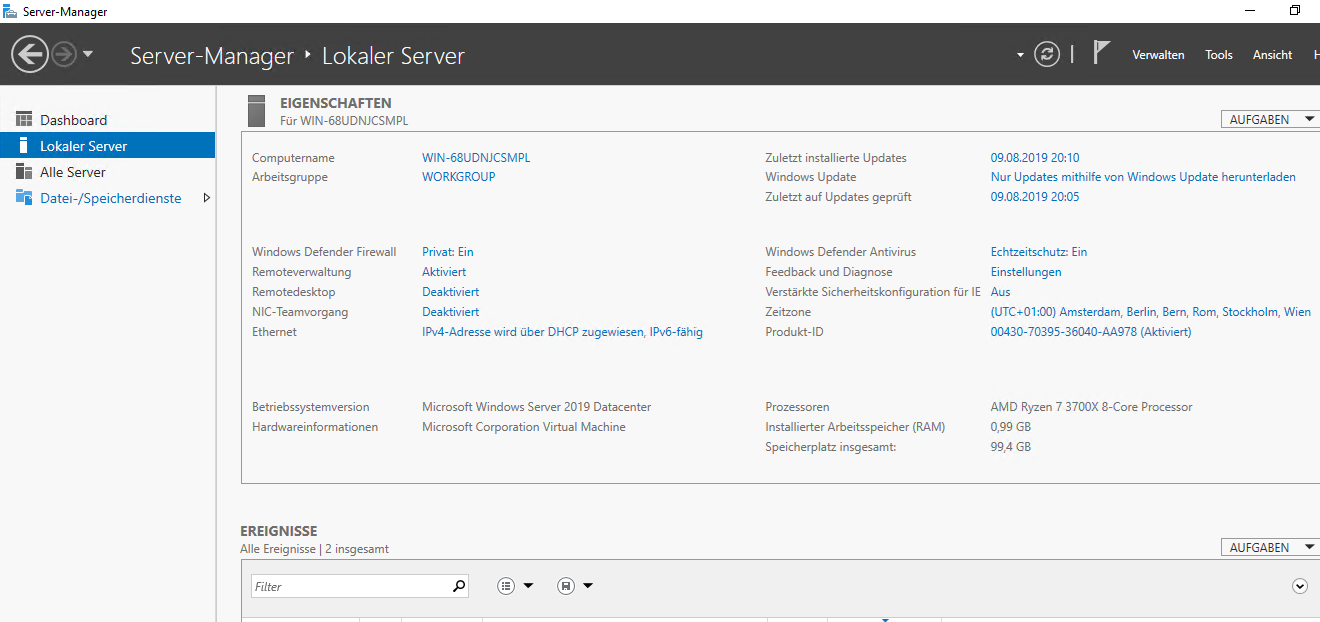This screenshot has width=1320, height=622.
Task: Expand Datei-/Speicherdienste submenu arrow
Action: [x=207, y=198]
